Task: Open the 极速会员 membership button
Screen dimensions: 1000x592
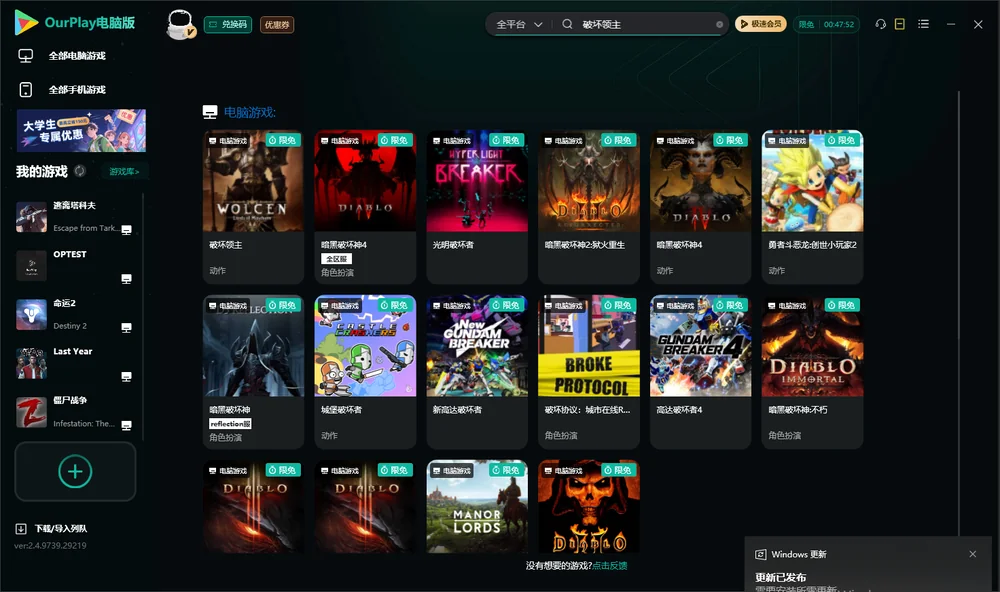Action: (761, 24)
